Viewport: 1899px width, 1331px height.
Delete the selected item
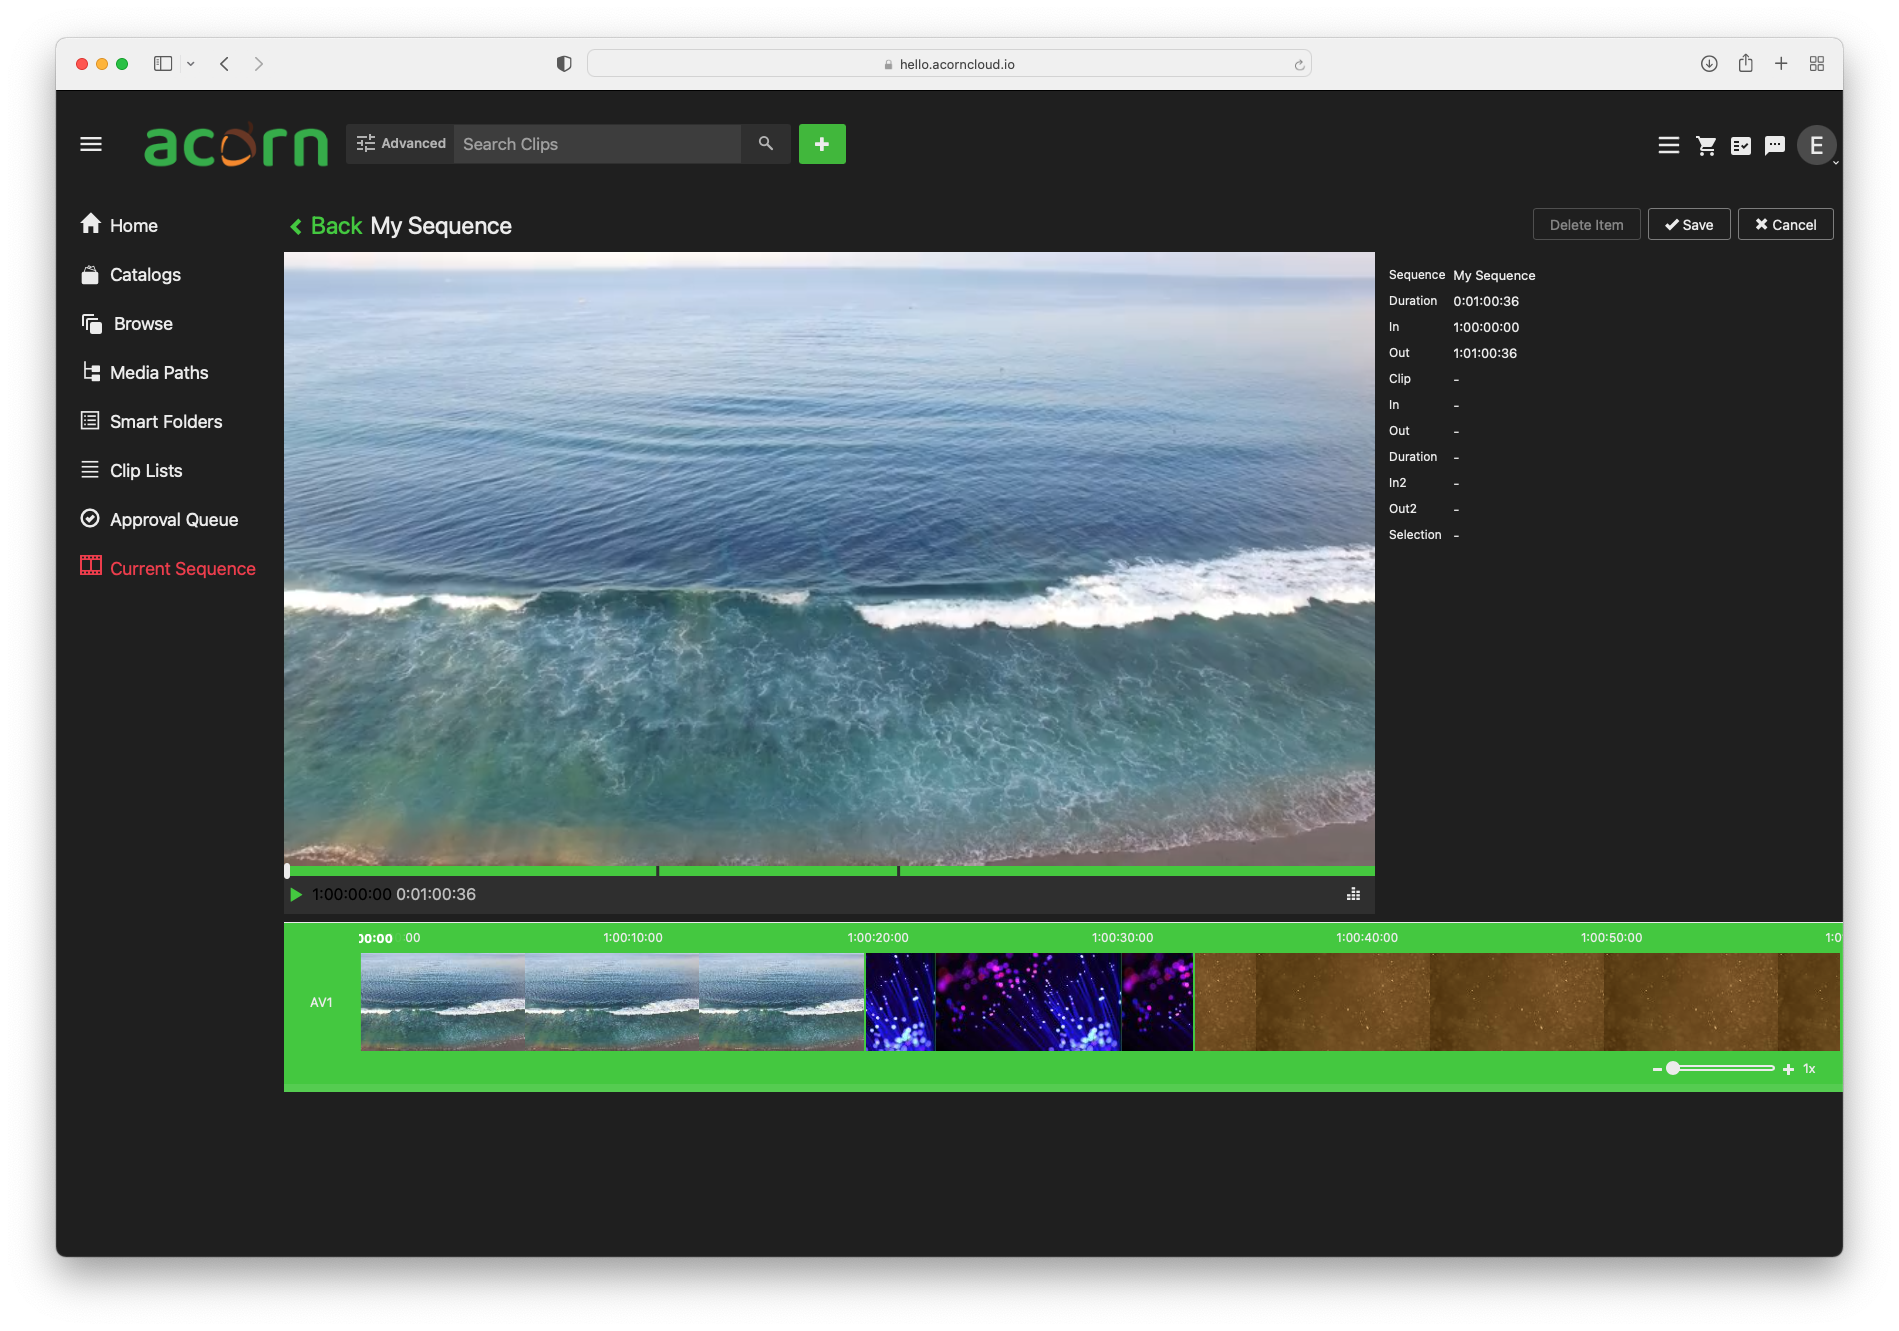(x=1586, y=224)
